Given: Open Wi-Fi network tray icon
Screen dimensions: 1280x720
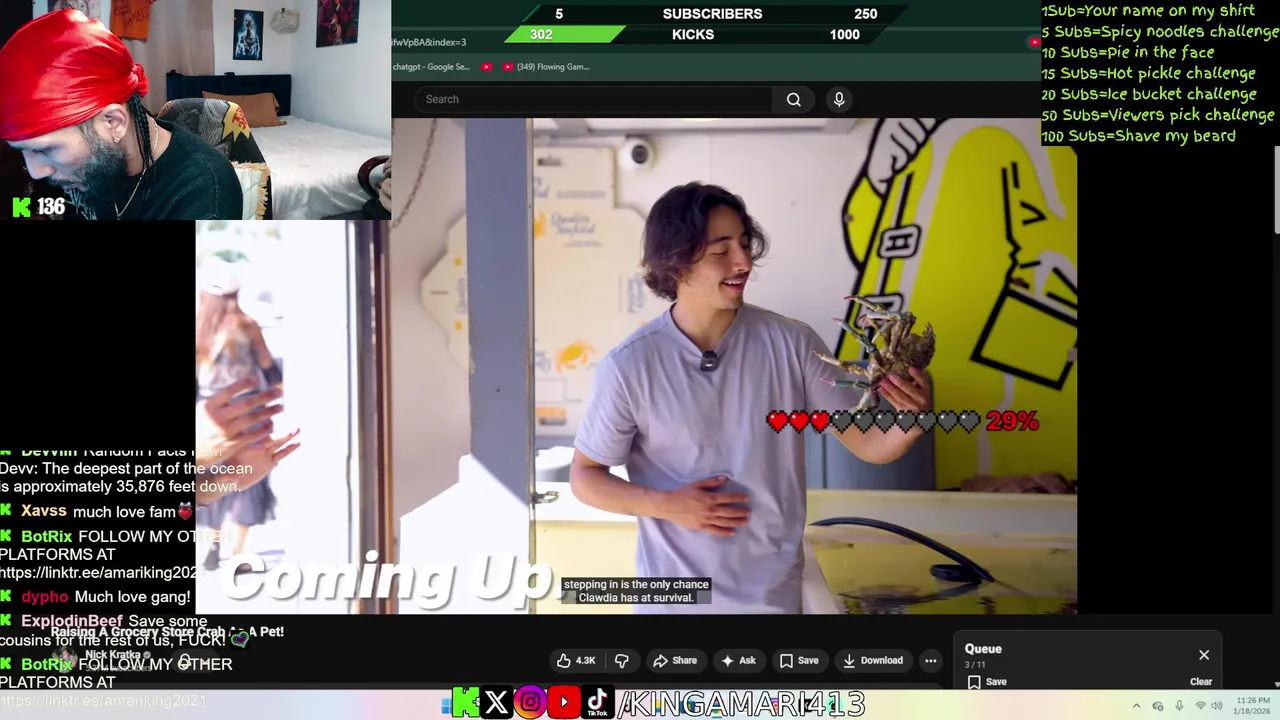Looking at the screenshot, I should click(1201, 706).
